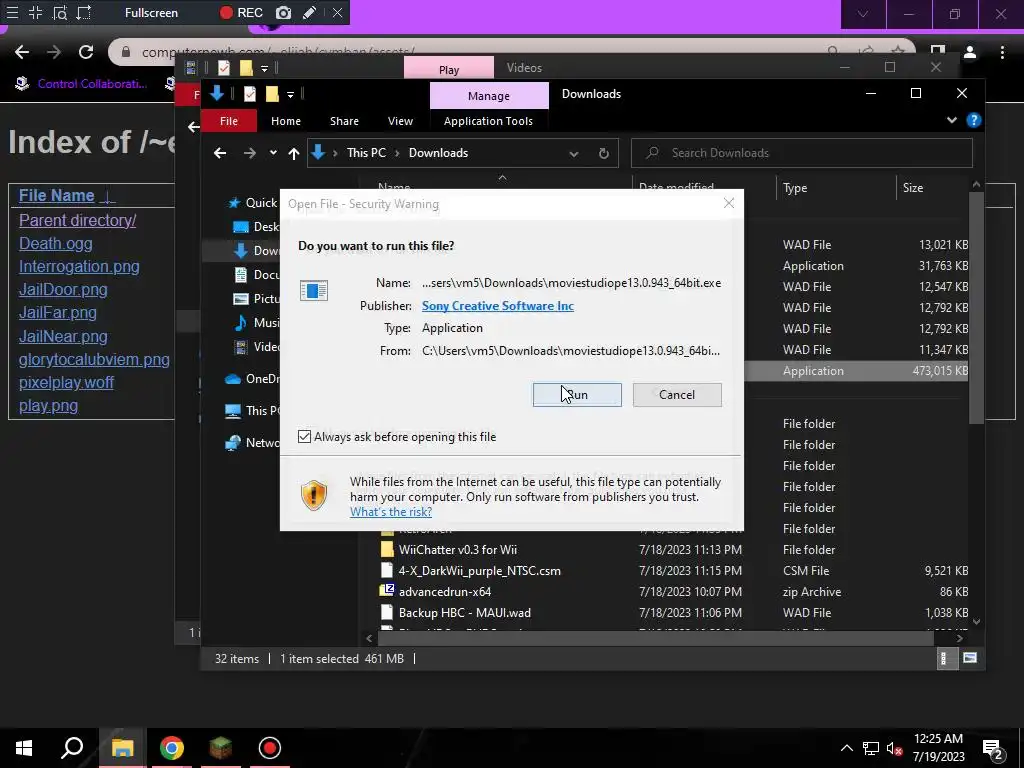Open Interrogation.png link in browser
The image size is (1024, 768).
79,266
